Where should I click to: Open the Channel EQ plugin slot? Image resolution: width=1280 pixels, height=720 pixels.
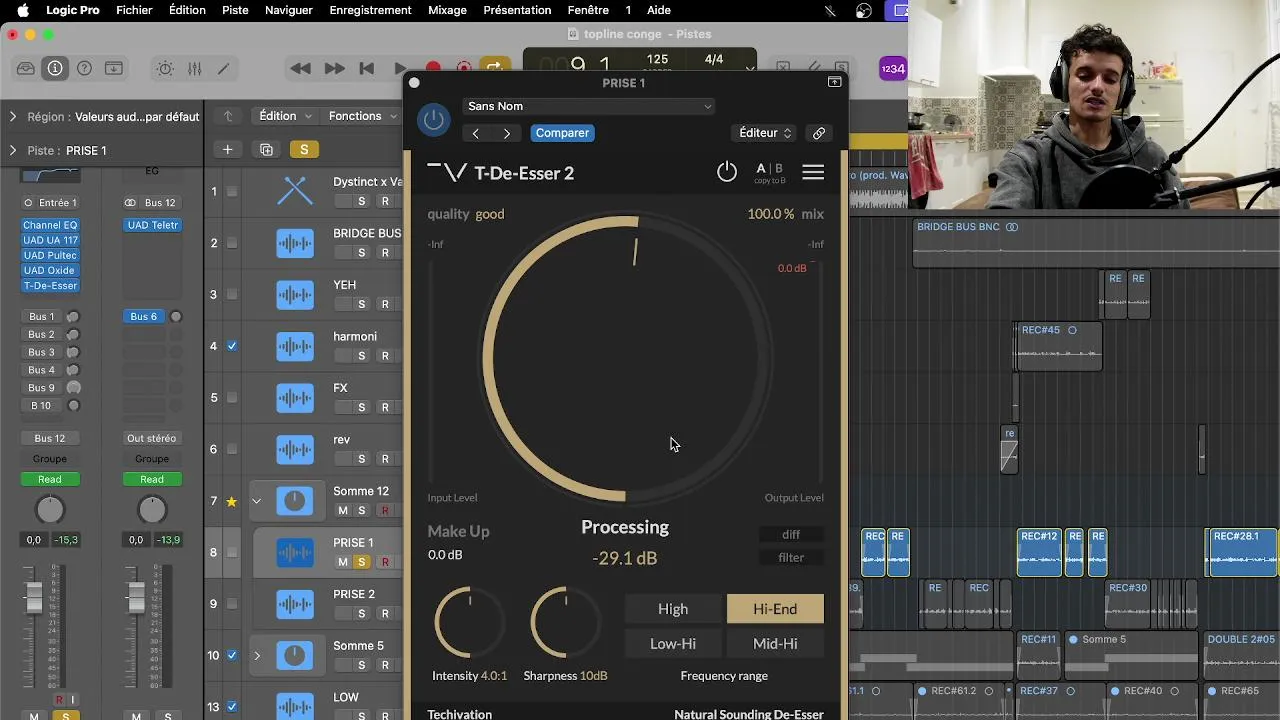(x=50, y=225)
